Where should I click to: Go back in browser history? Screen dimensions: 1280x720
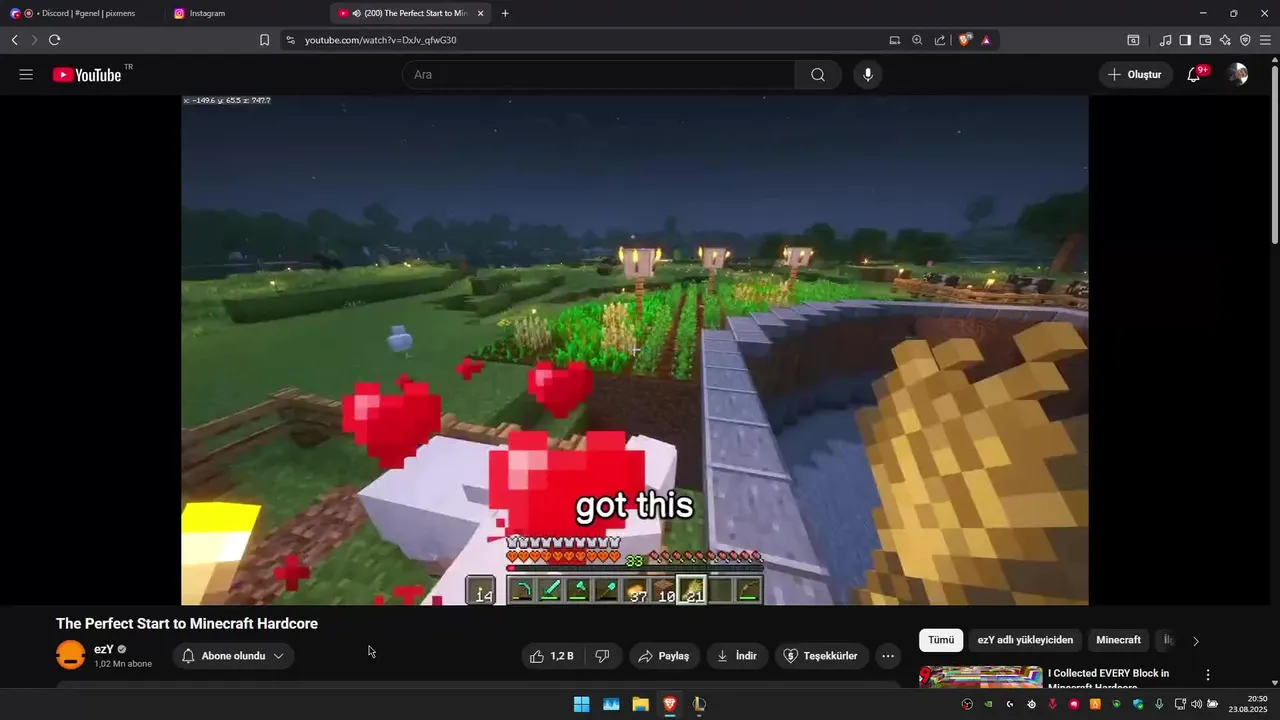(x=15, y=40)
